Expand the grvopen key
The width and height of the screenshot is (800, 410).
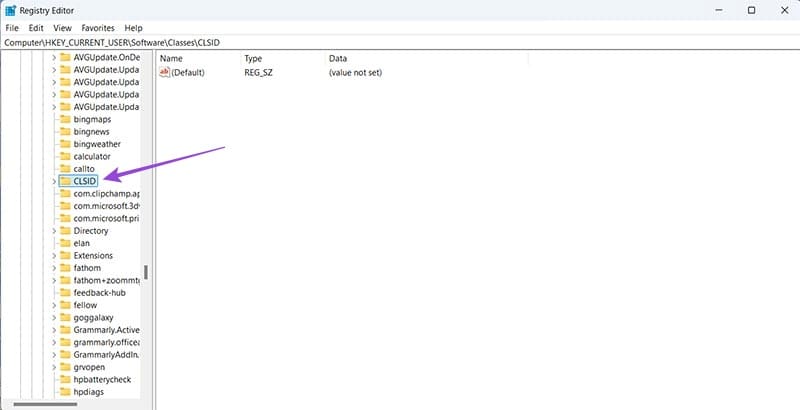click(x=54, y=367)
